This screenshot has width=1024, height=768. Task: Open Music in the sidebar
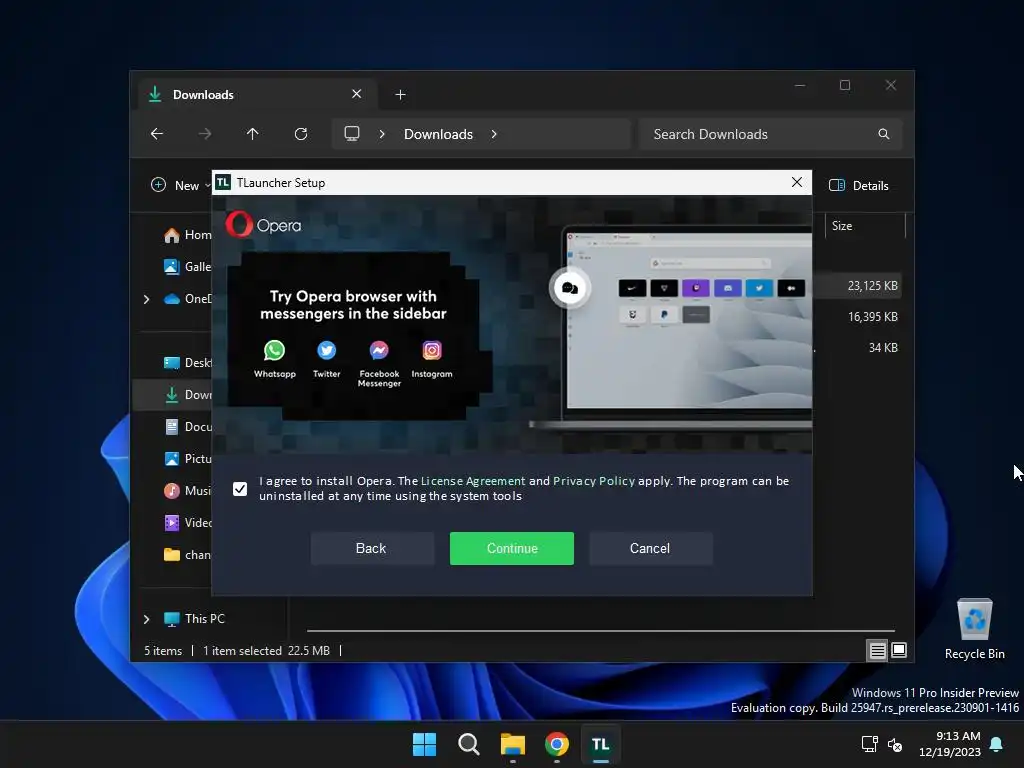(187, 490)
